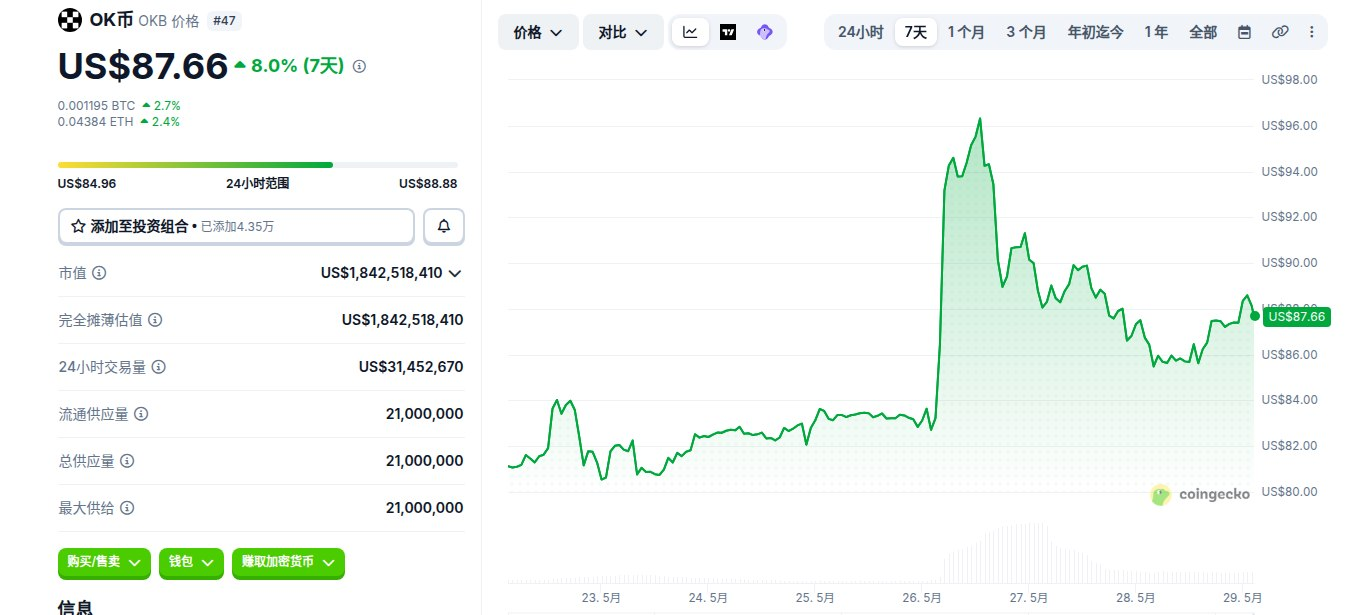
Task: Open the 7-day change info icon
Action: 360,66
